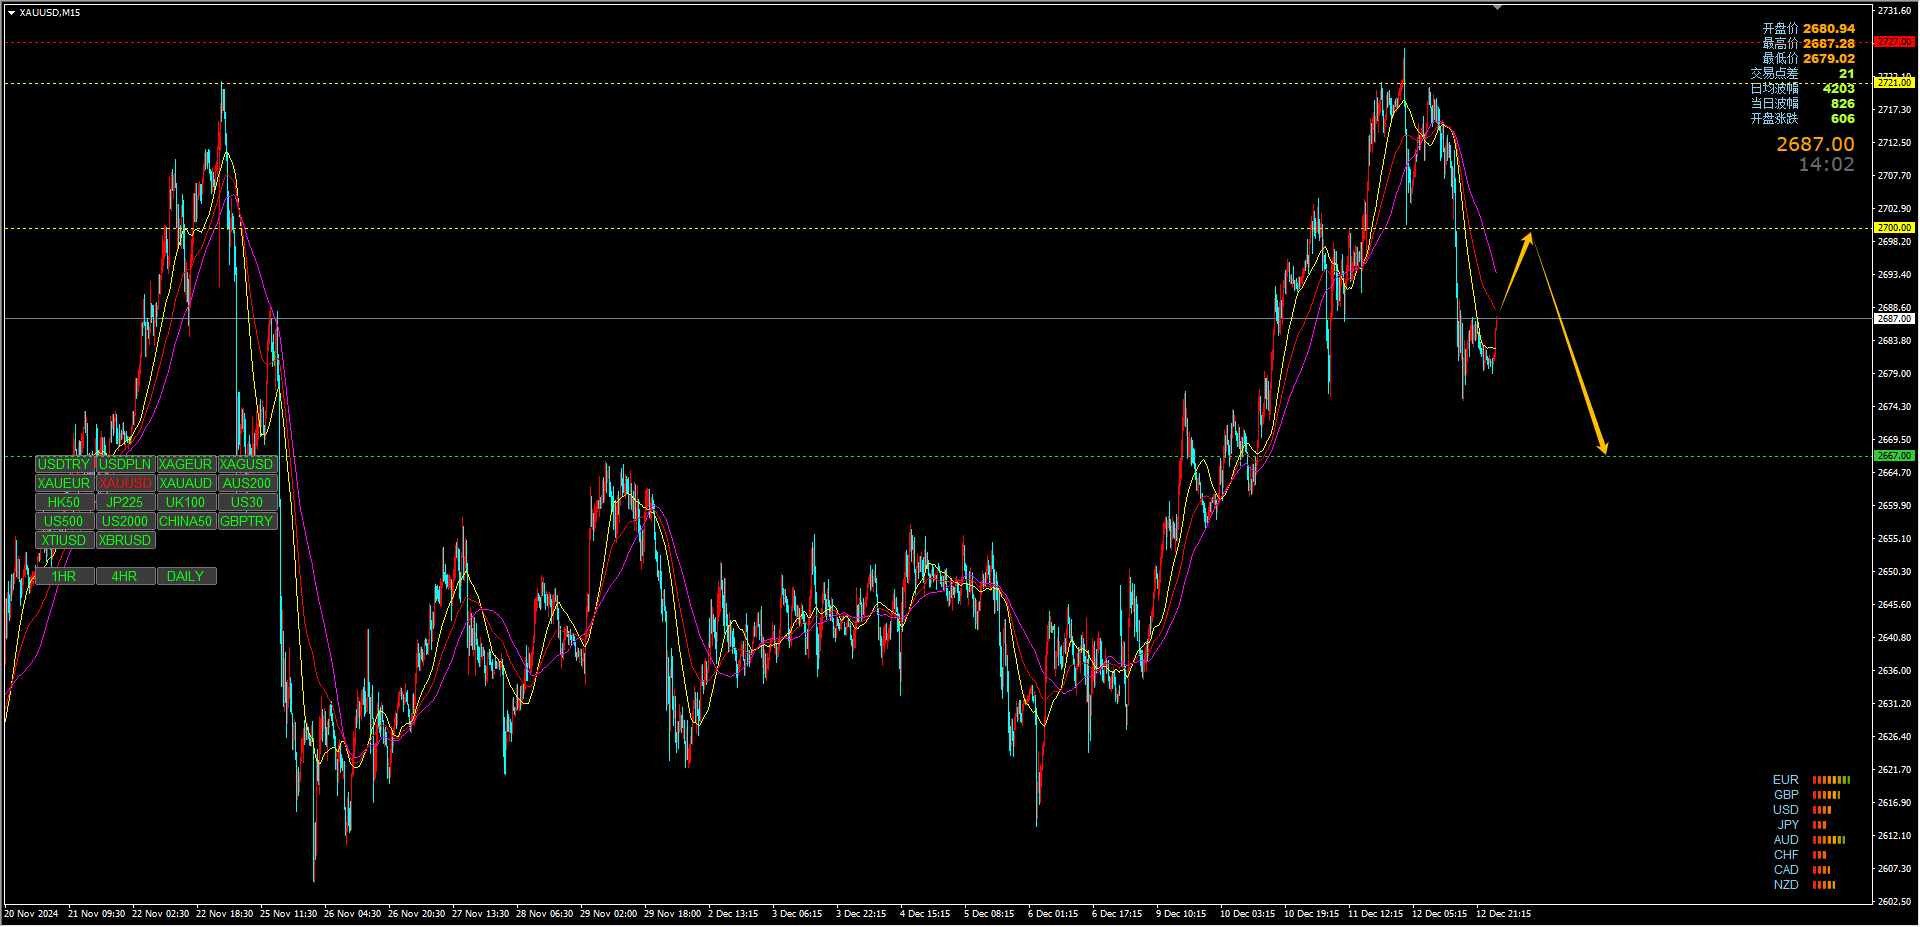Image resolution: width=1920 pixels, height=927 pixels.
Task: Open the JP225 index chart
Action: (125, 502)
